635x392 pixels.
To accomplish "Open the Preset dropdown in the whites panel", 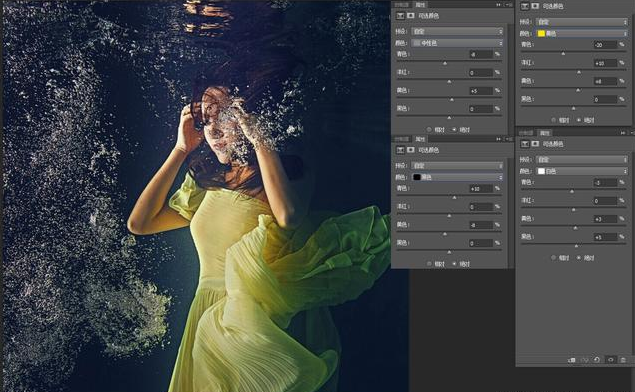I will [x=582, y=160].
